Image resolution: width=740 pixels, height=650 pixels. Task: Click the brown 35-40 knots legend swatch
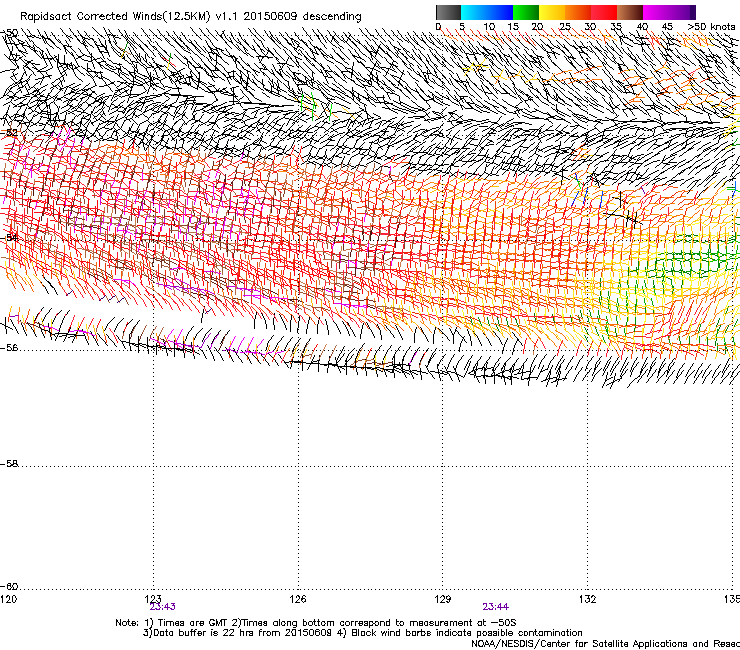click(x=630, y=12)
